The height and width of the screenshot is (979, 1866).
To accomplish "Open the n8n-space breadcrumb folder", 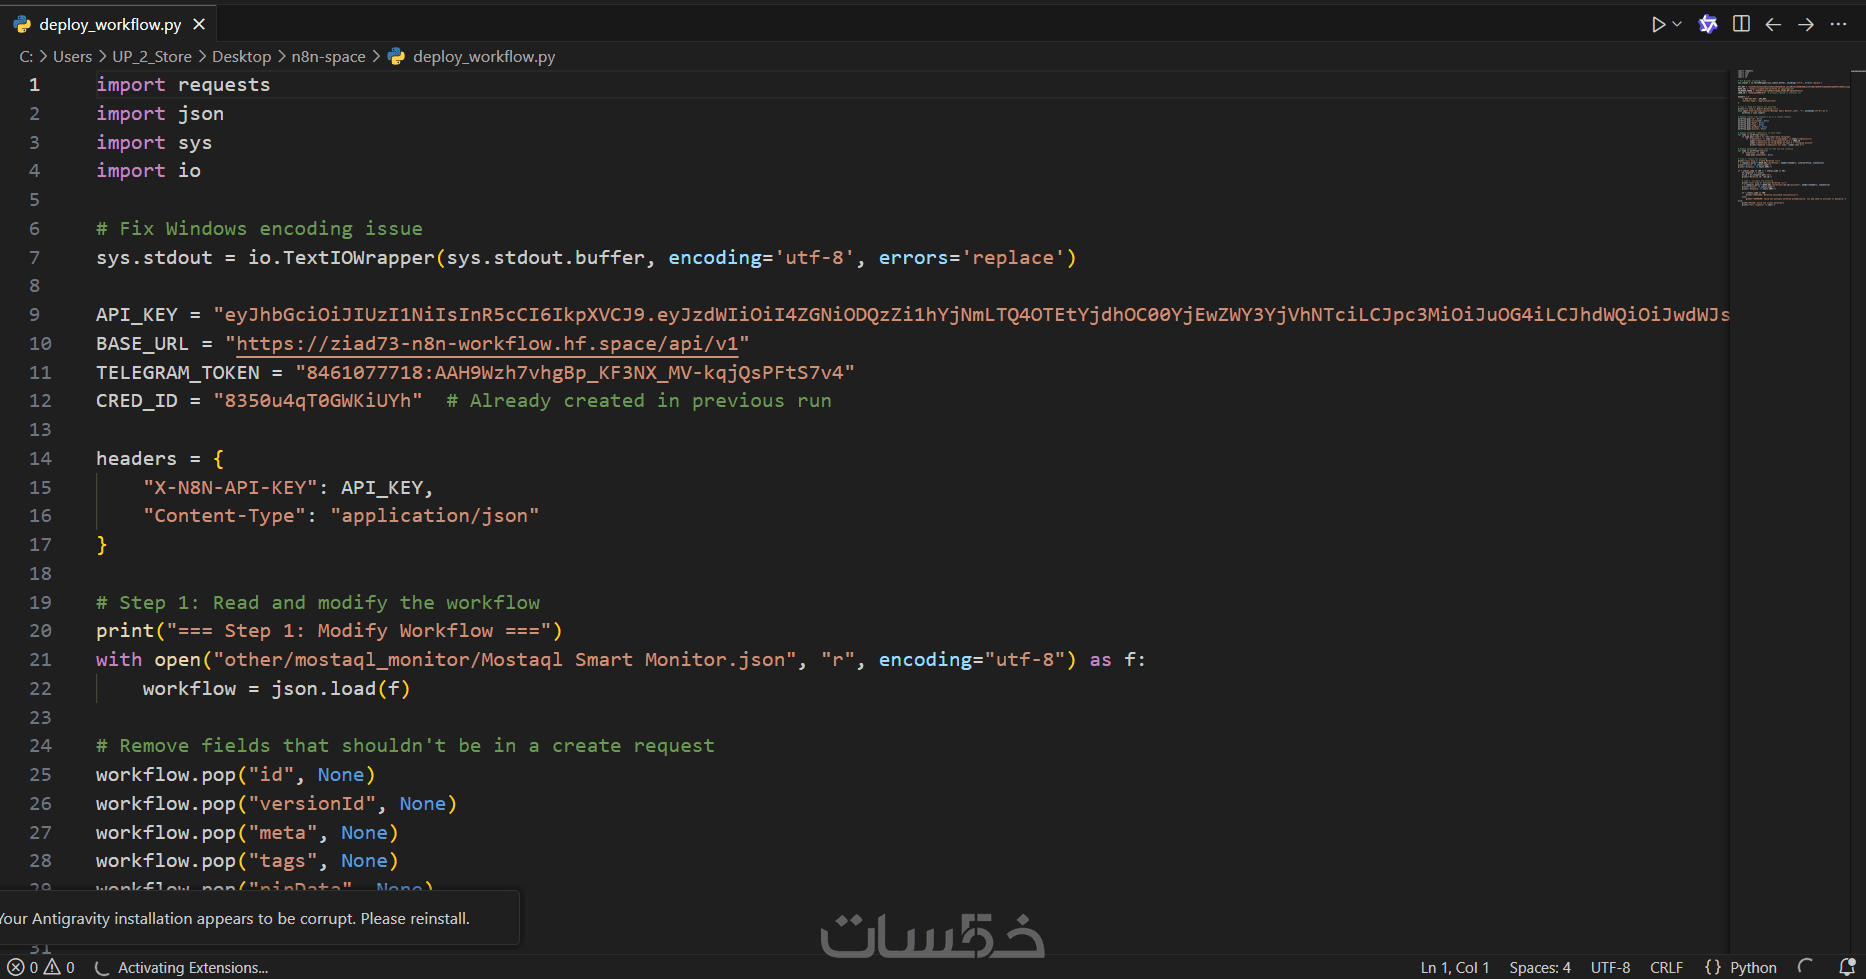I will point(328,57).
